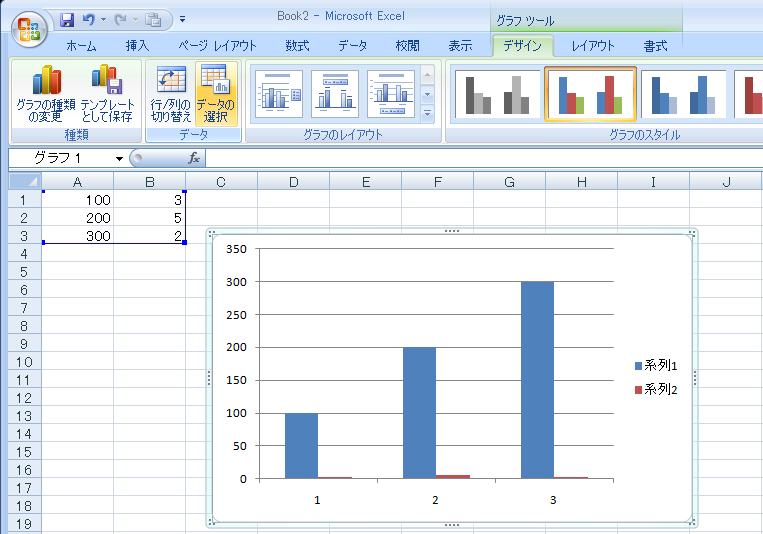Click the Office button

coord(28,27)
